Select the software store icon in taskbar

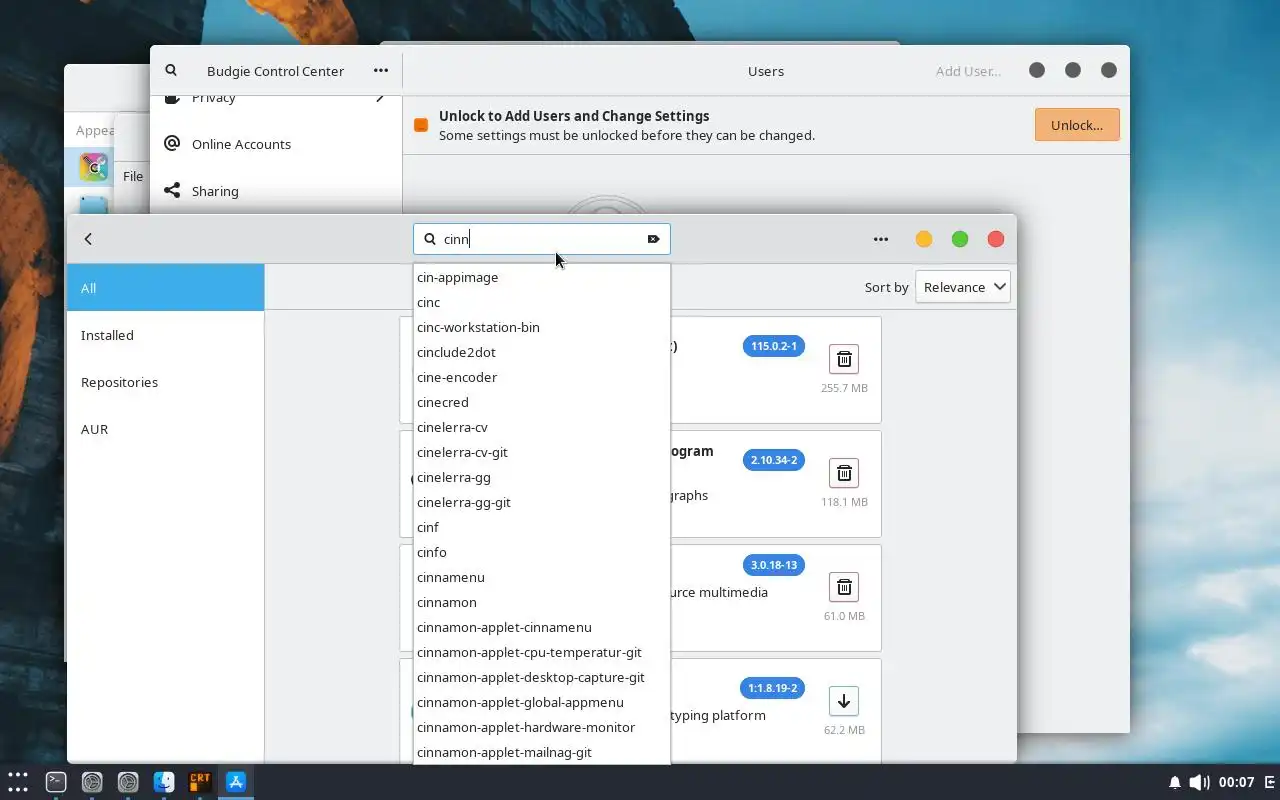click(236, 782)
